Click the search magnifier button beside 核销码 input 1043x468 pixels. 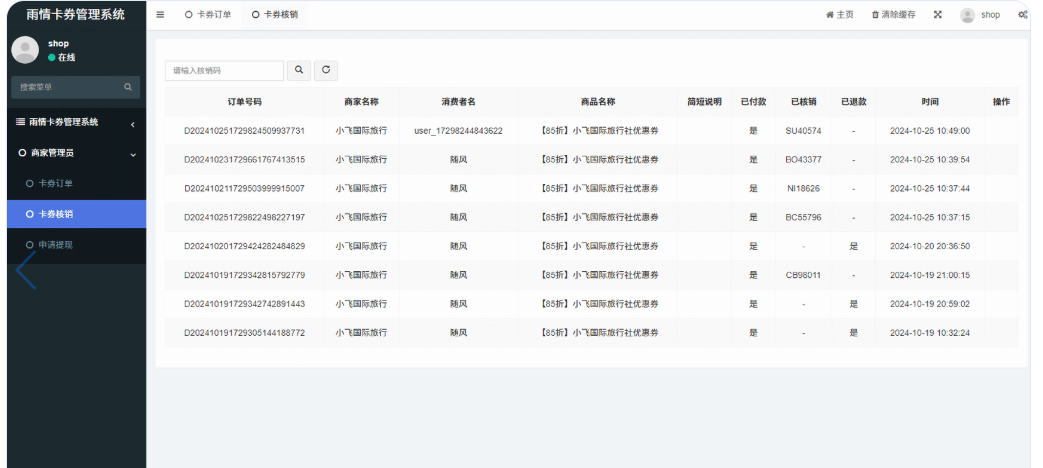298,70
